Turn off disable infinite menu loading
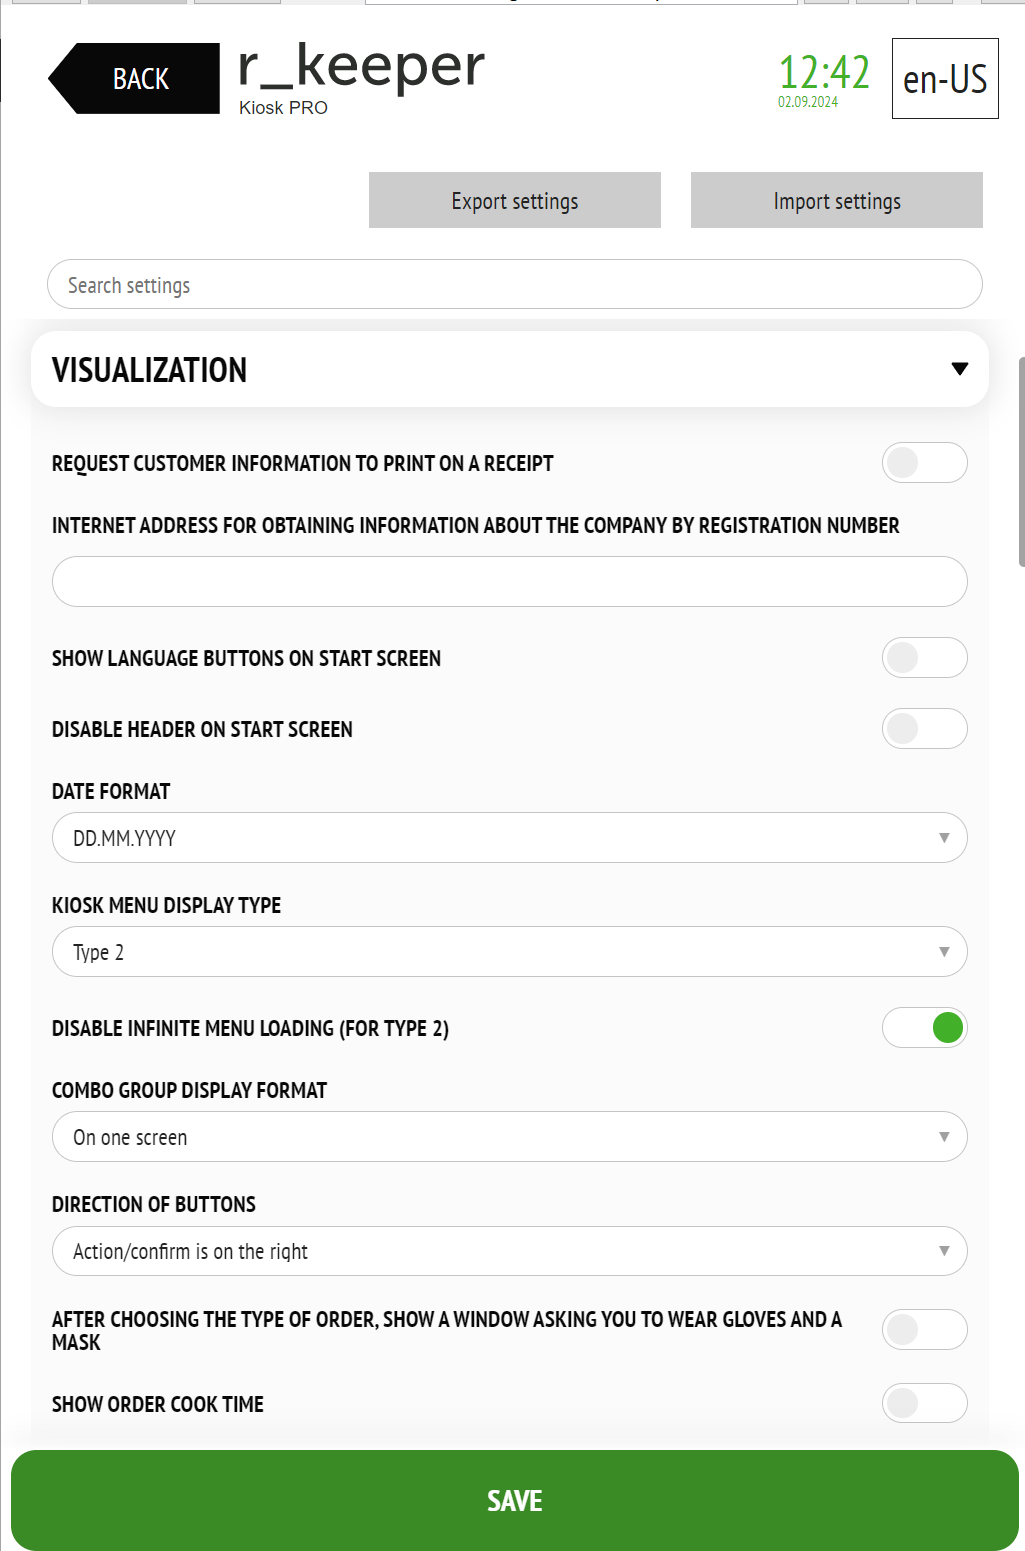The image size is (1025, 1551). (925, 1028)
